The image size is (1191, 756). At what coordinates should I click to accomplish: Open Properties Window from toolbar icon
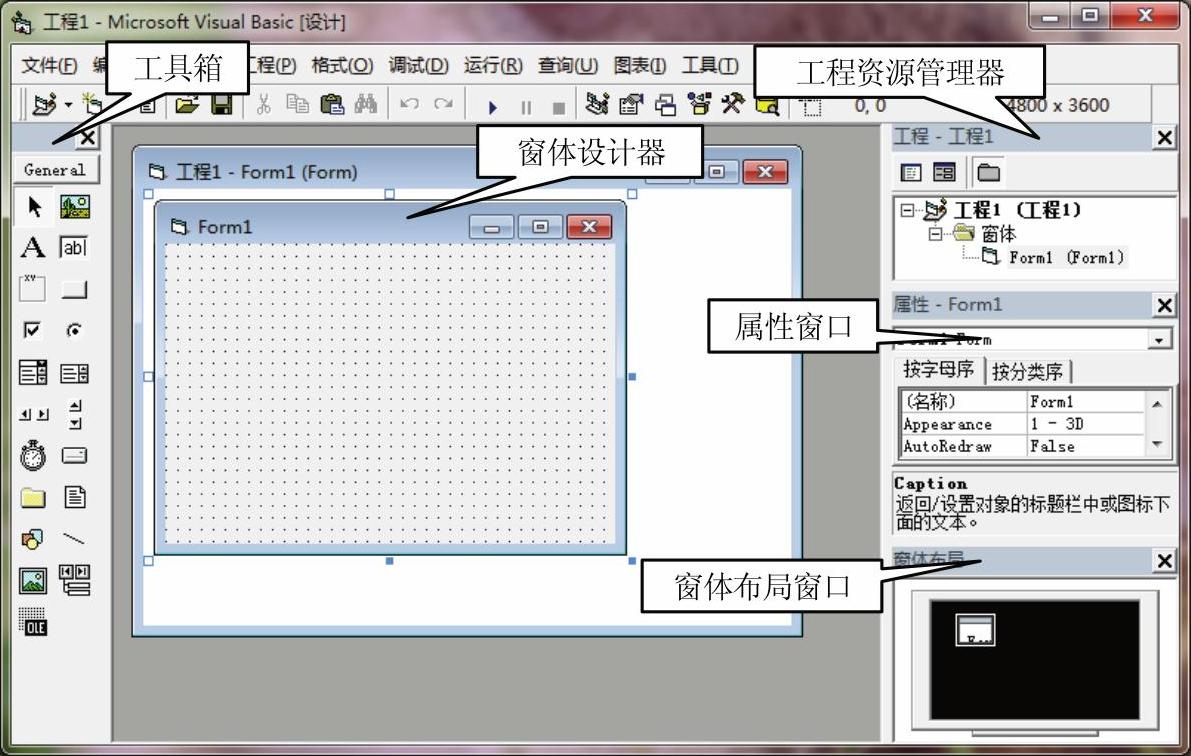(x=630, y=104)
